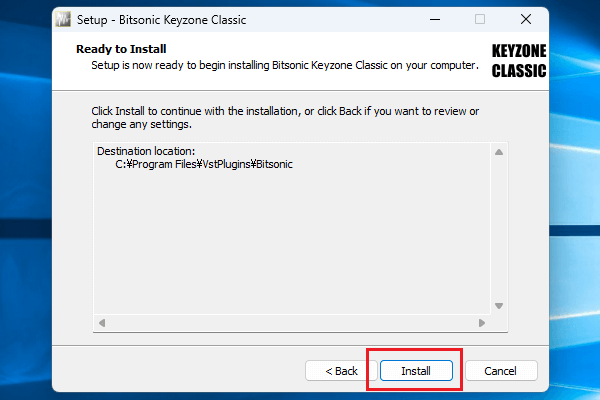Go back with the < Back button
Image resolution: width=600 pixels, height=400 pixels.
coord(341,371)
